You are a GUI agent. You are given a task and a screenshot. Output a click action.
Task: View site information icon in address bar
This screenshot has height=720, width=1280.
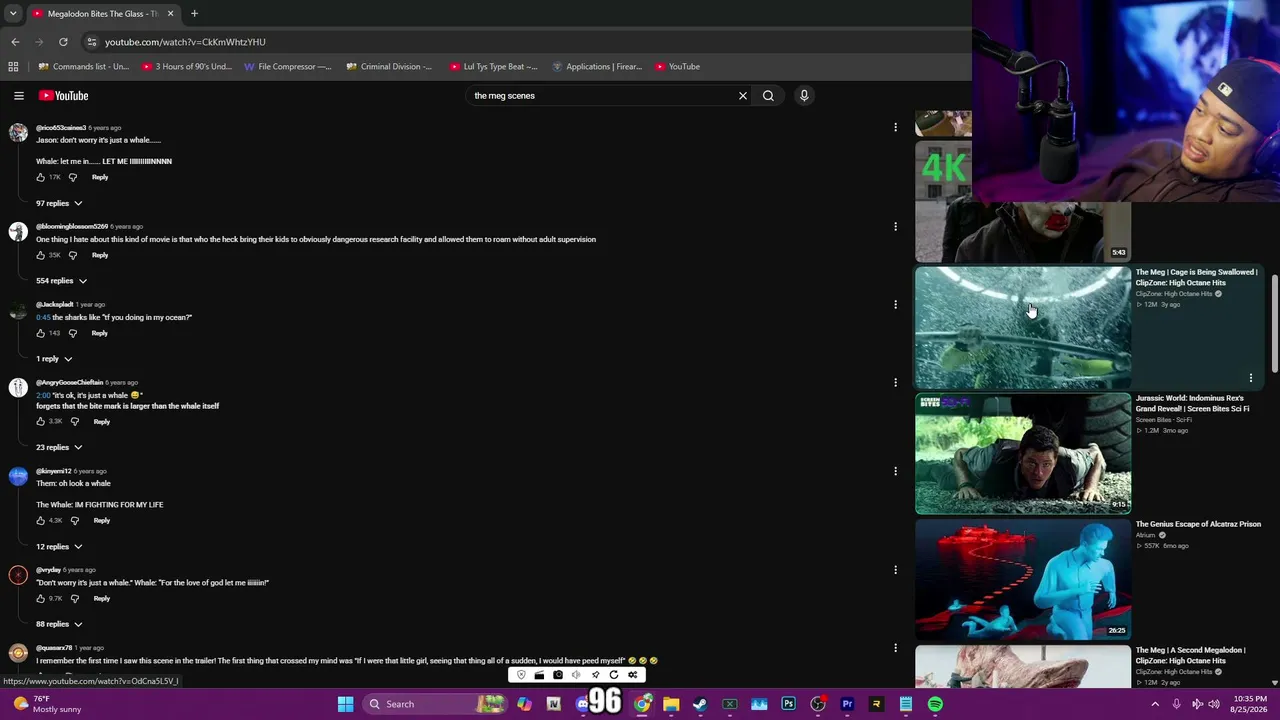coord(91,42)
